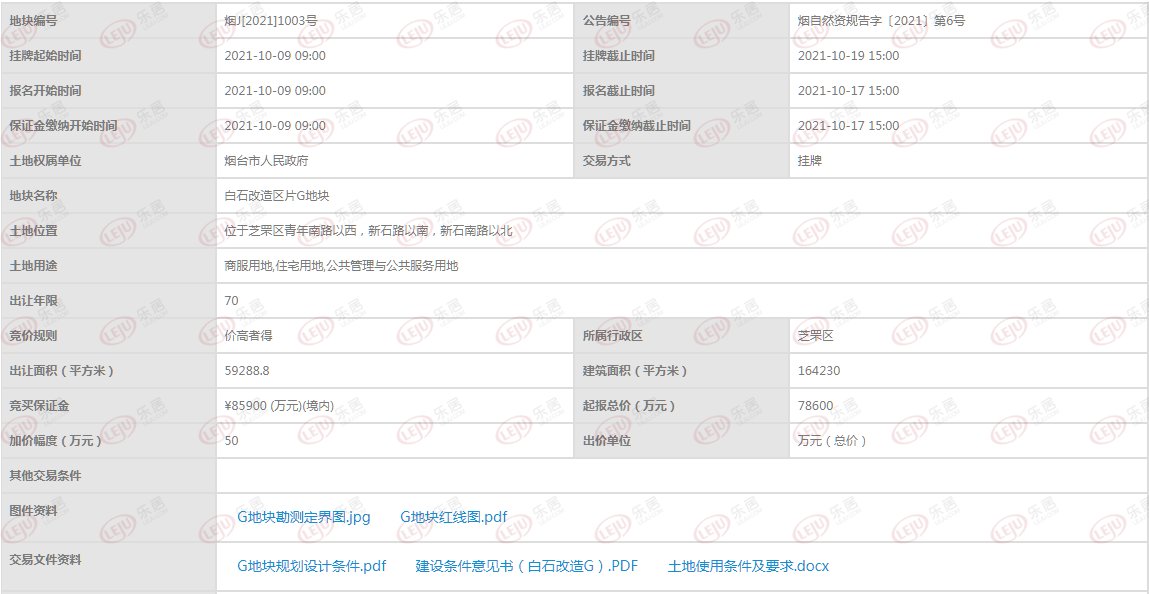Click 报名开始时间 label

(45, 91)
